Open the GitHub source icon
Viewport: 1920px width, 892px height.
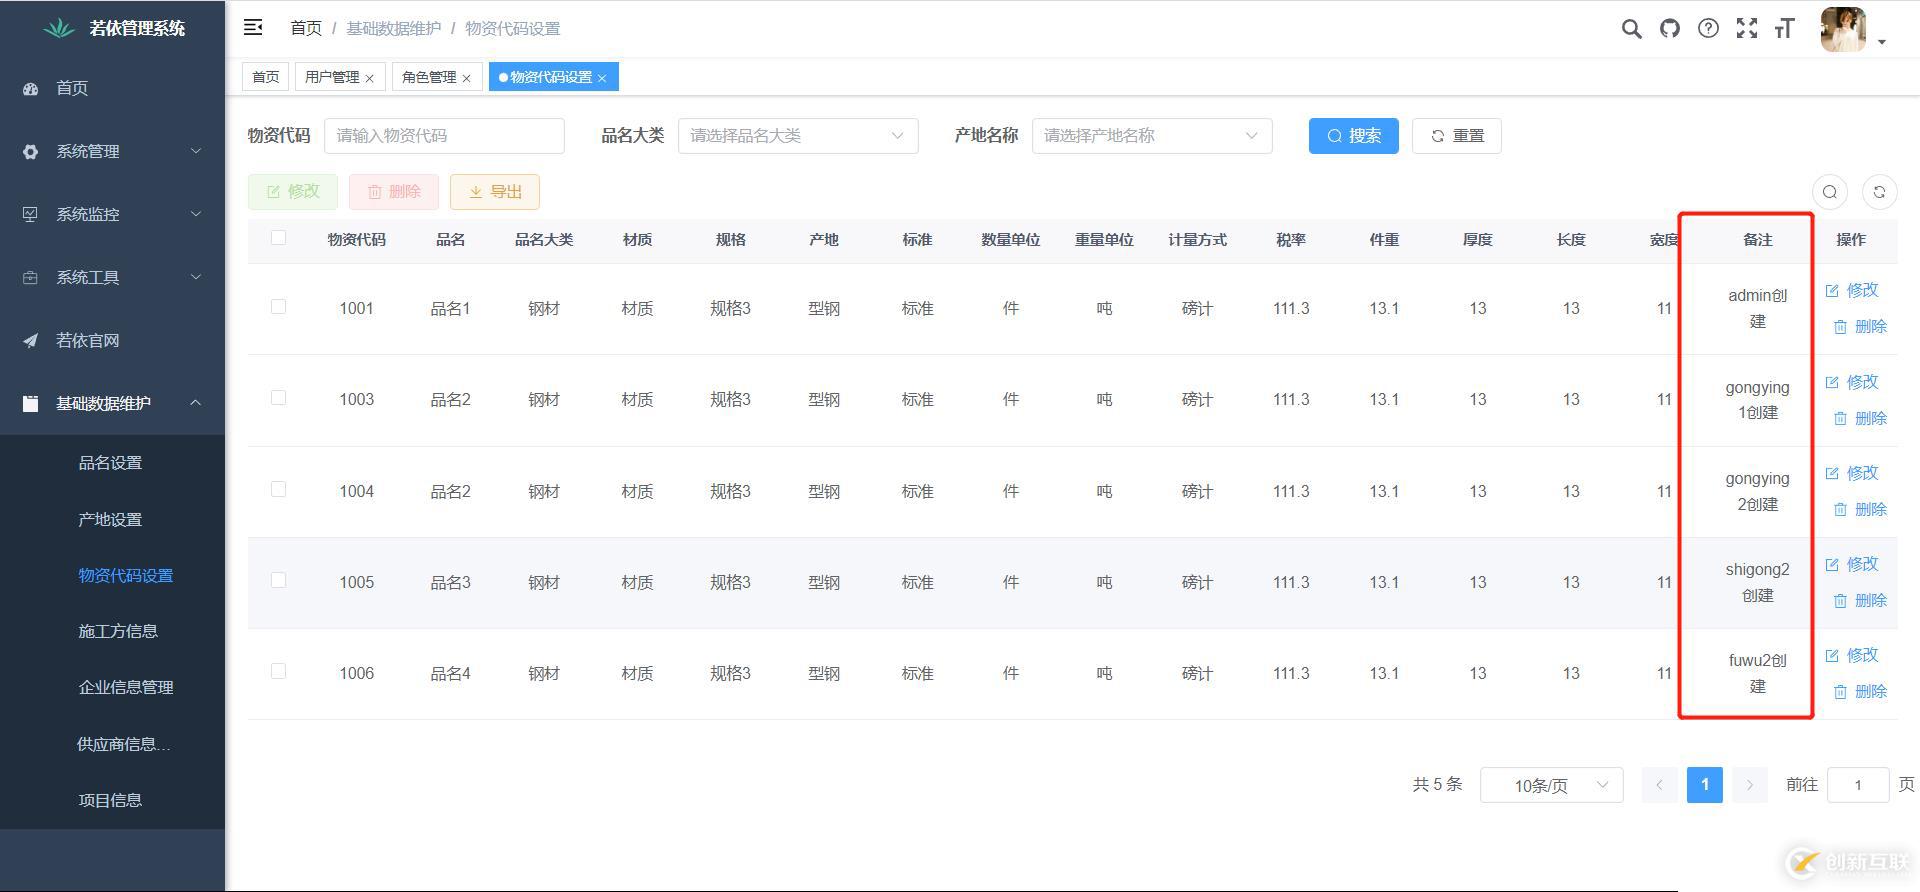tap(1670, 29)
